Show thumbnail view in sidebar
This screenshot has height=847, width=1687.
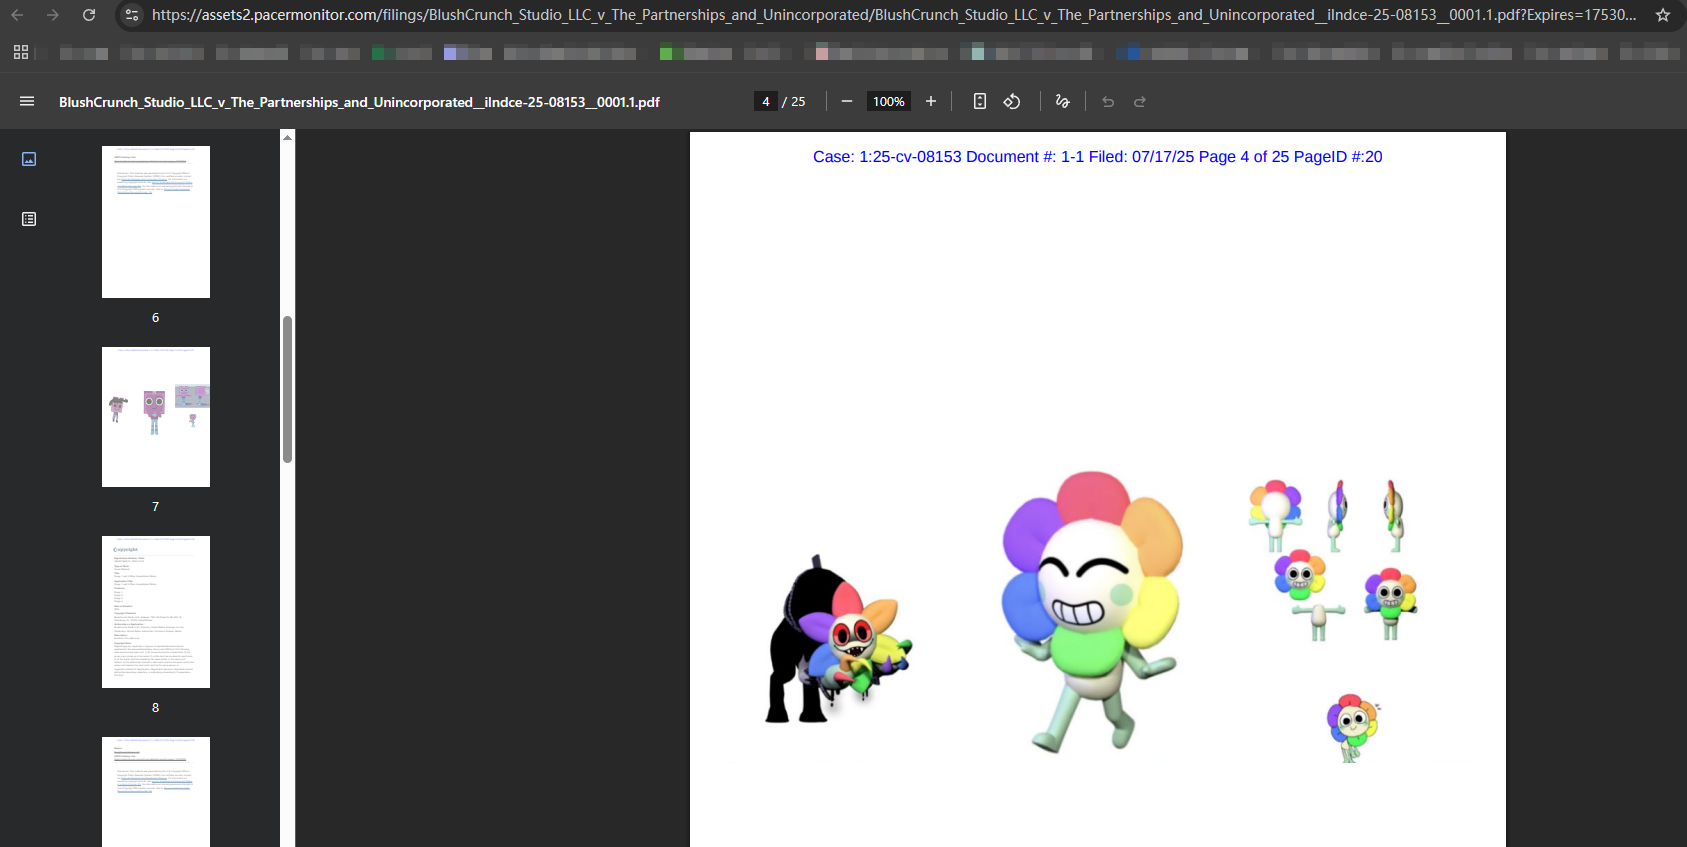29,159
